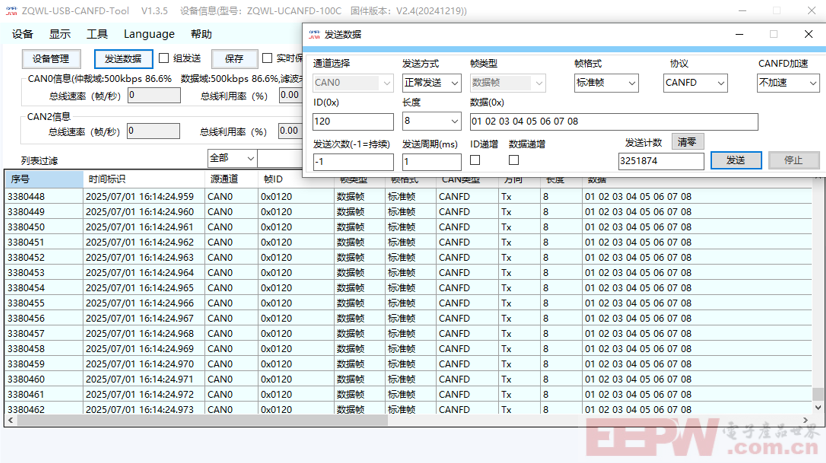The height and width of the screenshot is (463, 826).
Task: Click the 发送周期(ms) field
Action: point(431,162)
